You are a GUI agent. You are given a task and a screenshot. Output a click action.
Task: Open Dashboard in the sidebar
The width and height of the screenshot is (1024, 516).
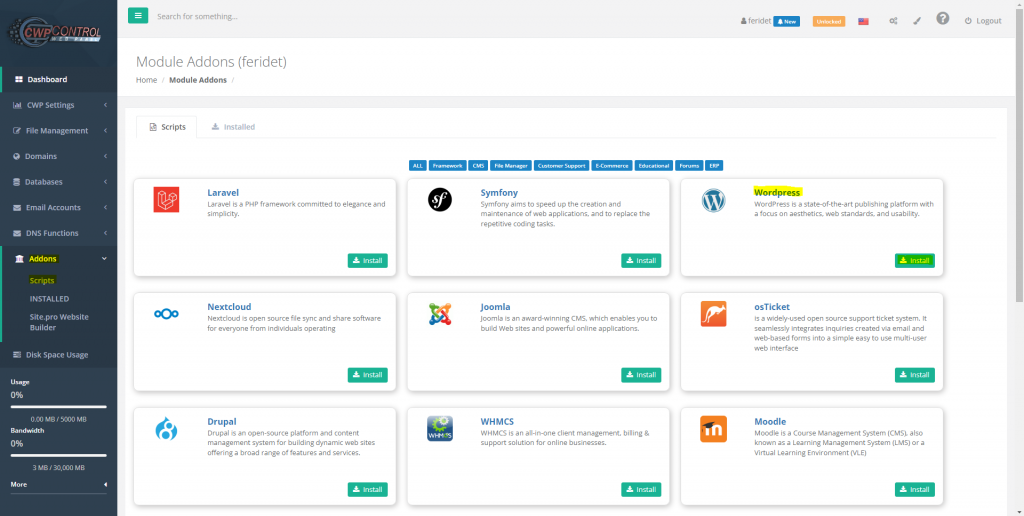click(59, 79)
